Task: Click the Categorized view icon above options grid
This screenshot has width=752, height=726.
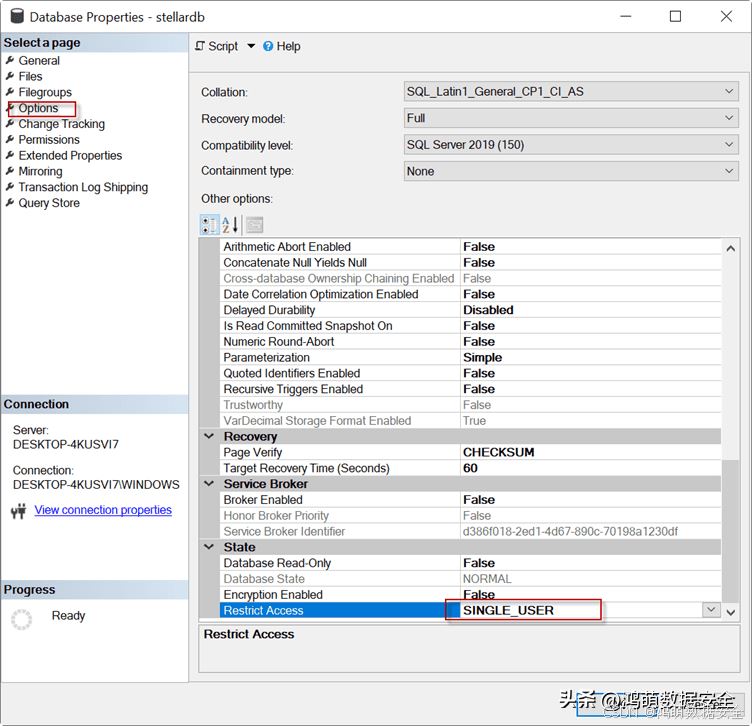Action: click(210, 224)
